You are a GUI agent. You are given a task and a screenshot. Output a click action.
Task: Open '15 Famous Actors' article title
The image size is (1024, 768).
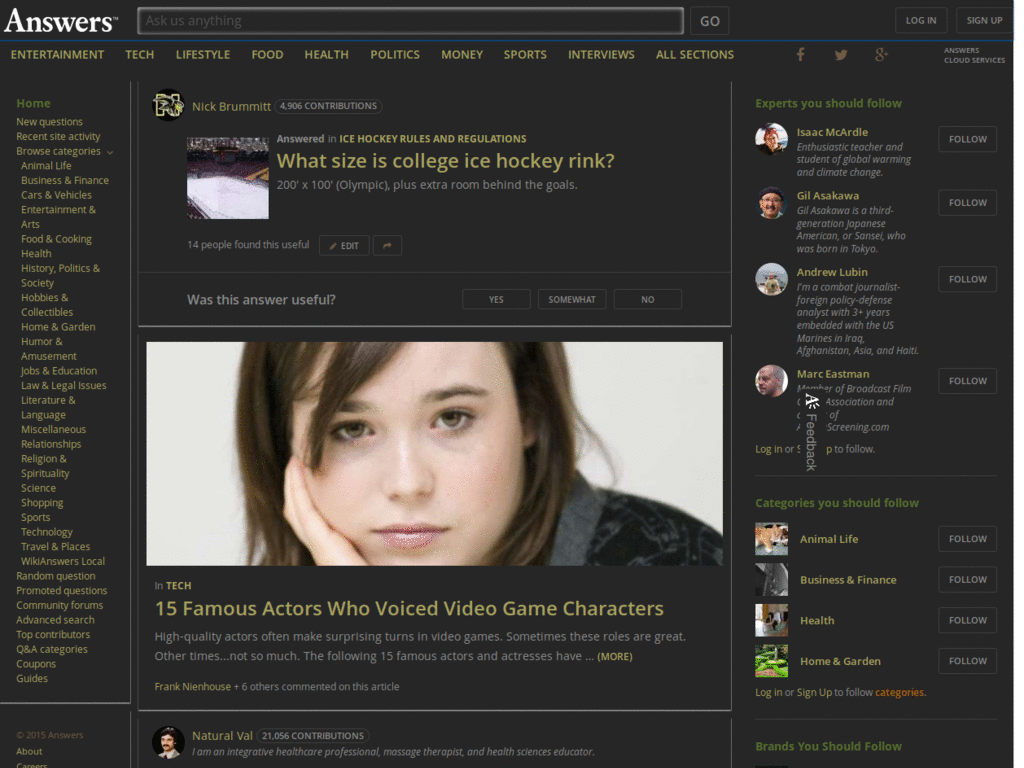click(409, 608)
